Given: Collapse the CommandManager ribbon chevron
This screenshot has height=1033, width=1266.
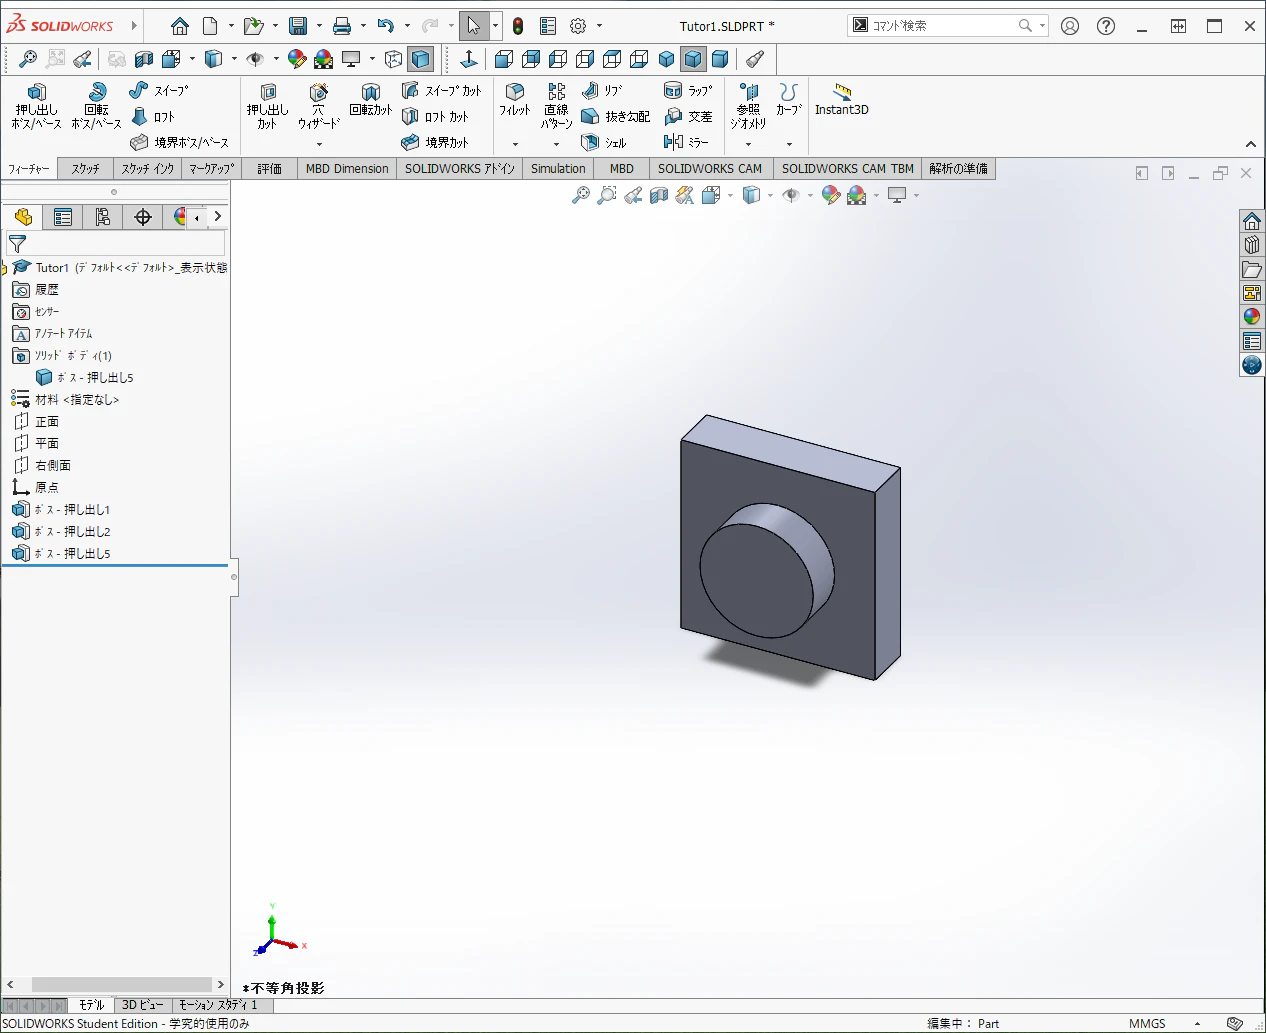Looking at the screenshot, I should 1250,145.
